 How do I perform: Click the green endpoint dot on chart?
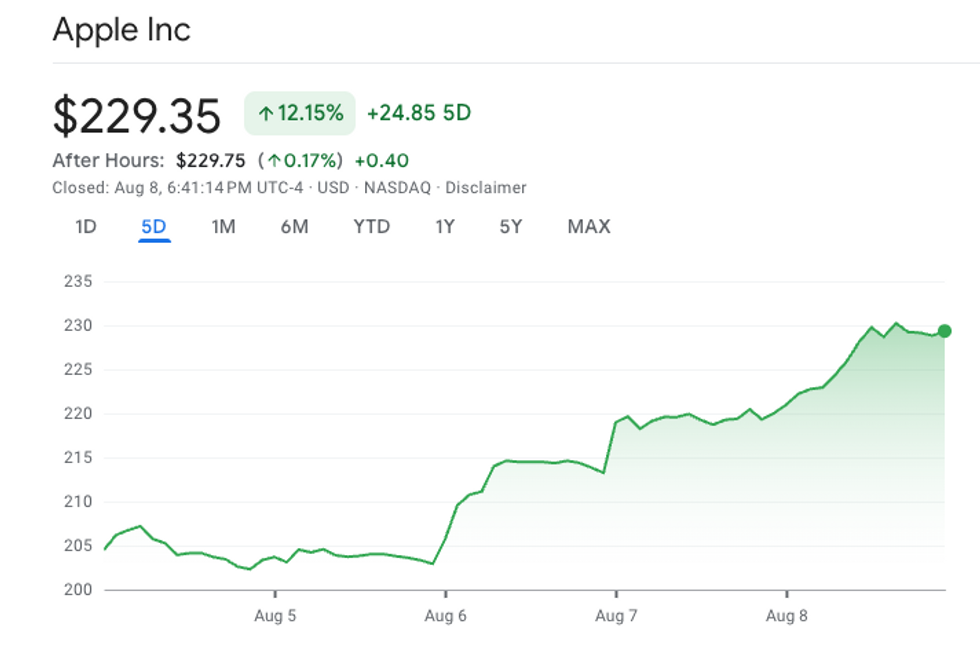pyautogui.click(x=944, y=331)
